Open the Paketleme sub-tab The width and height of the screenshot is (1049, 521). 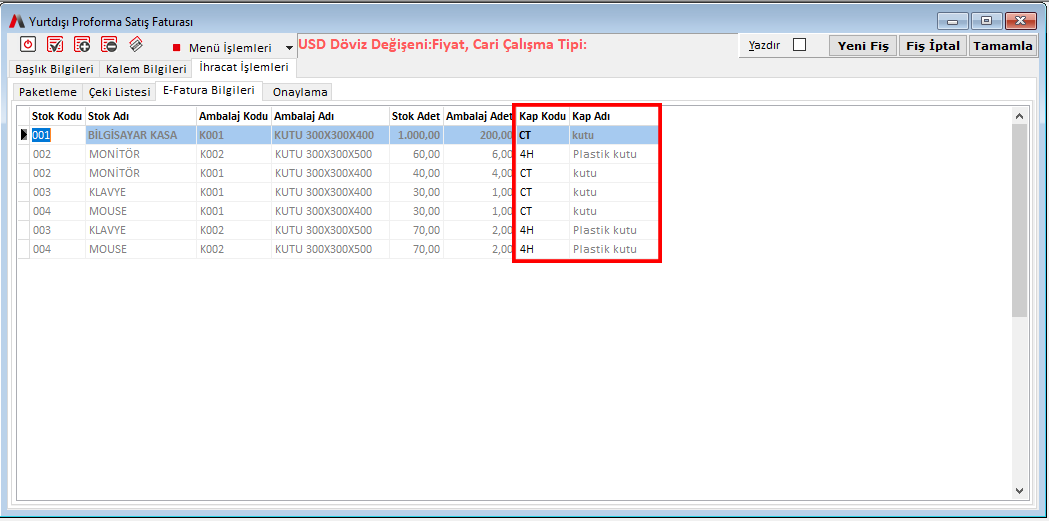pyautogui.click(x=47, y=92)
